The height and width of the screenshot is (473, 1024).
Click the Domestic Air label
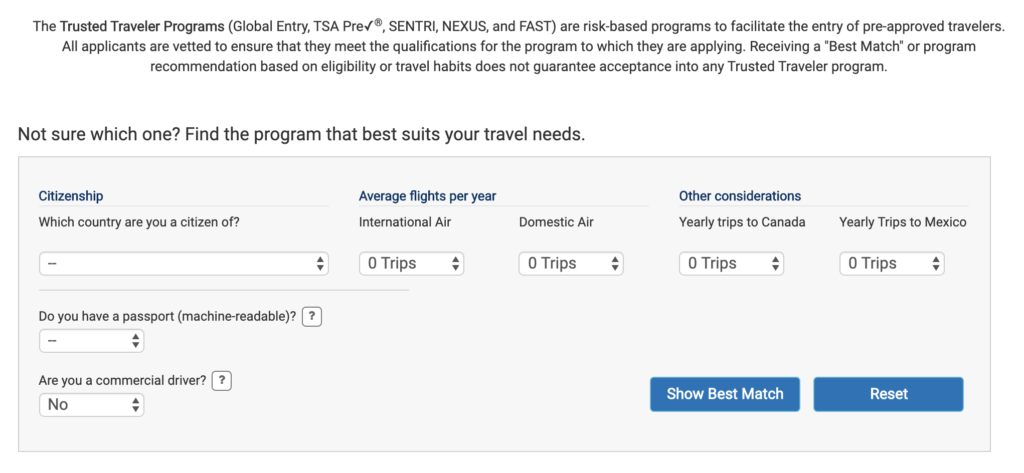coord(556,222)
